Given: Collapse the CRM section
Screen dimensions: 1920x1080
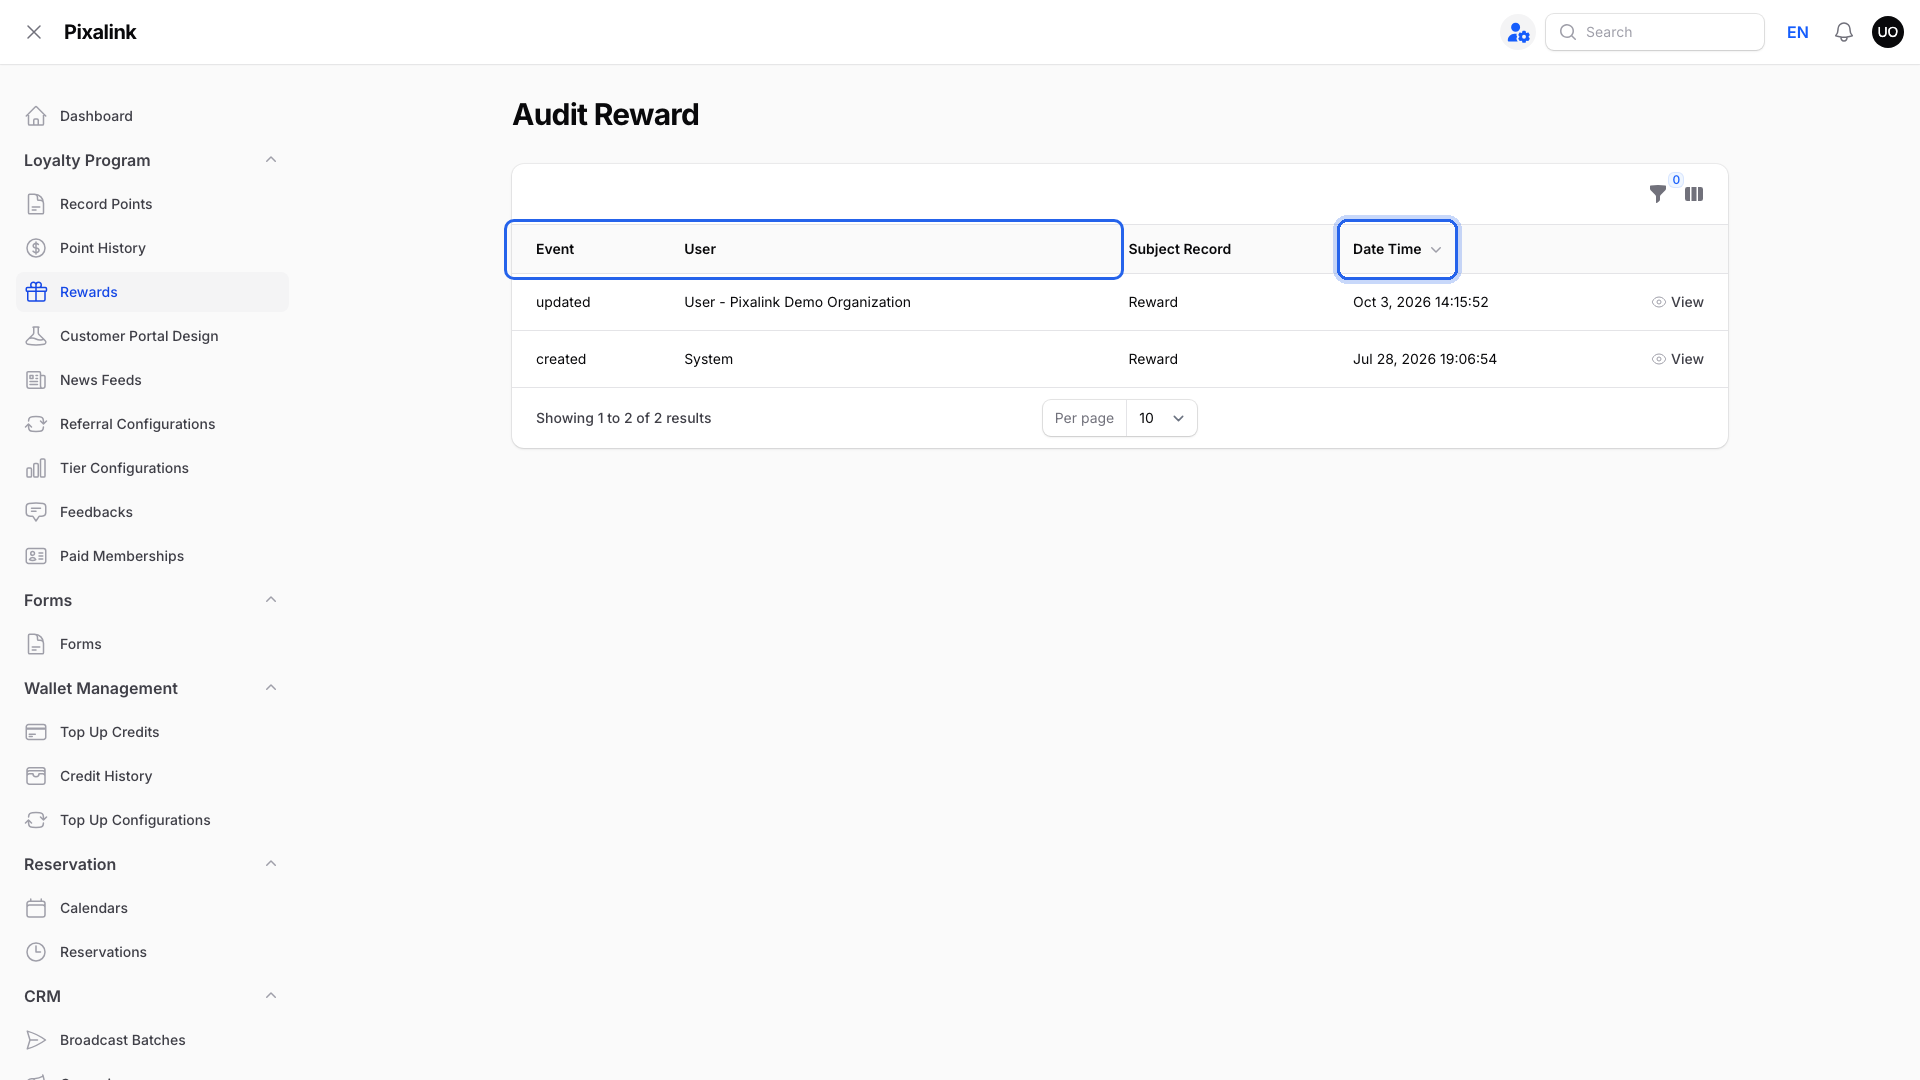Looking at the screenshot, I should click(271, 996).
